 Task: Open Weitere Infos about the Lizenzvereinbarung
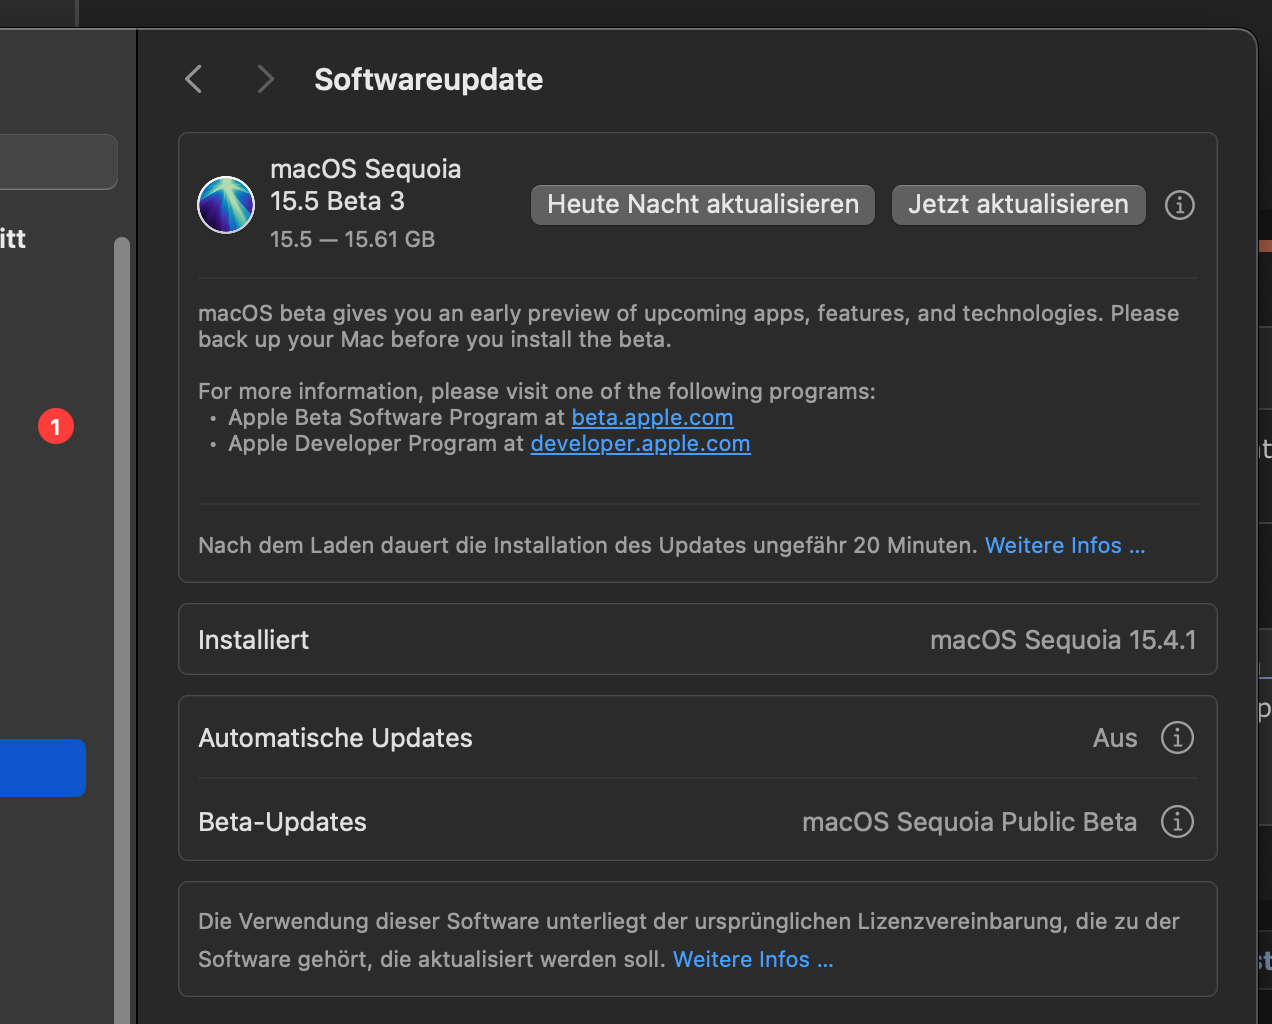pos(752,960)
